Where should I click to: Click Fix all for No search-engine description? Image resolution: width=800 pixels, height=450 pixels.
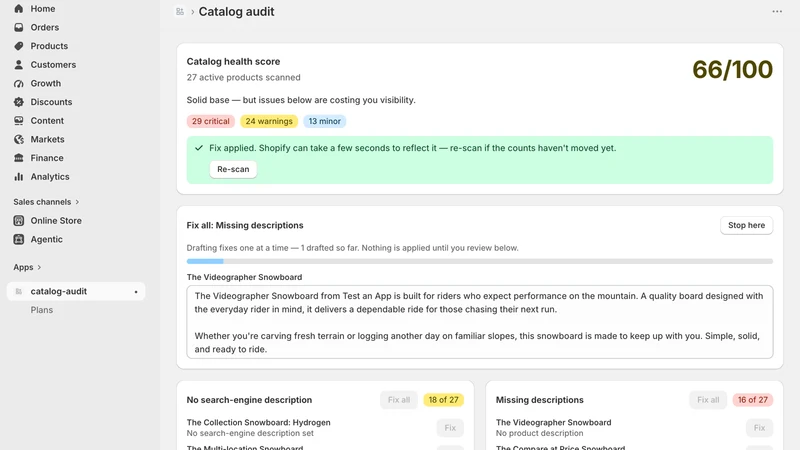point(398,400)
